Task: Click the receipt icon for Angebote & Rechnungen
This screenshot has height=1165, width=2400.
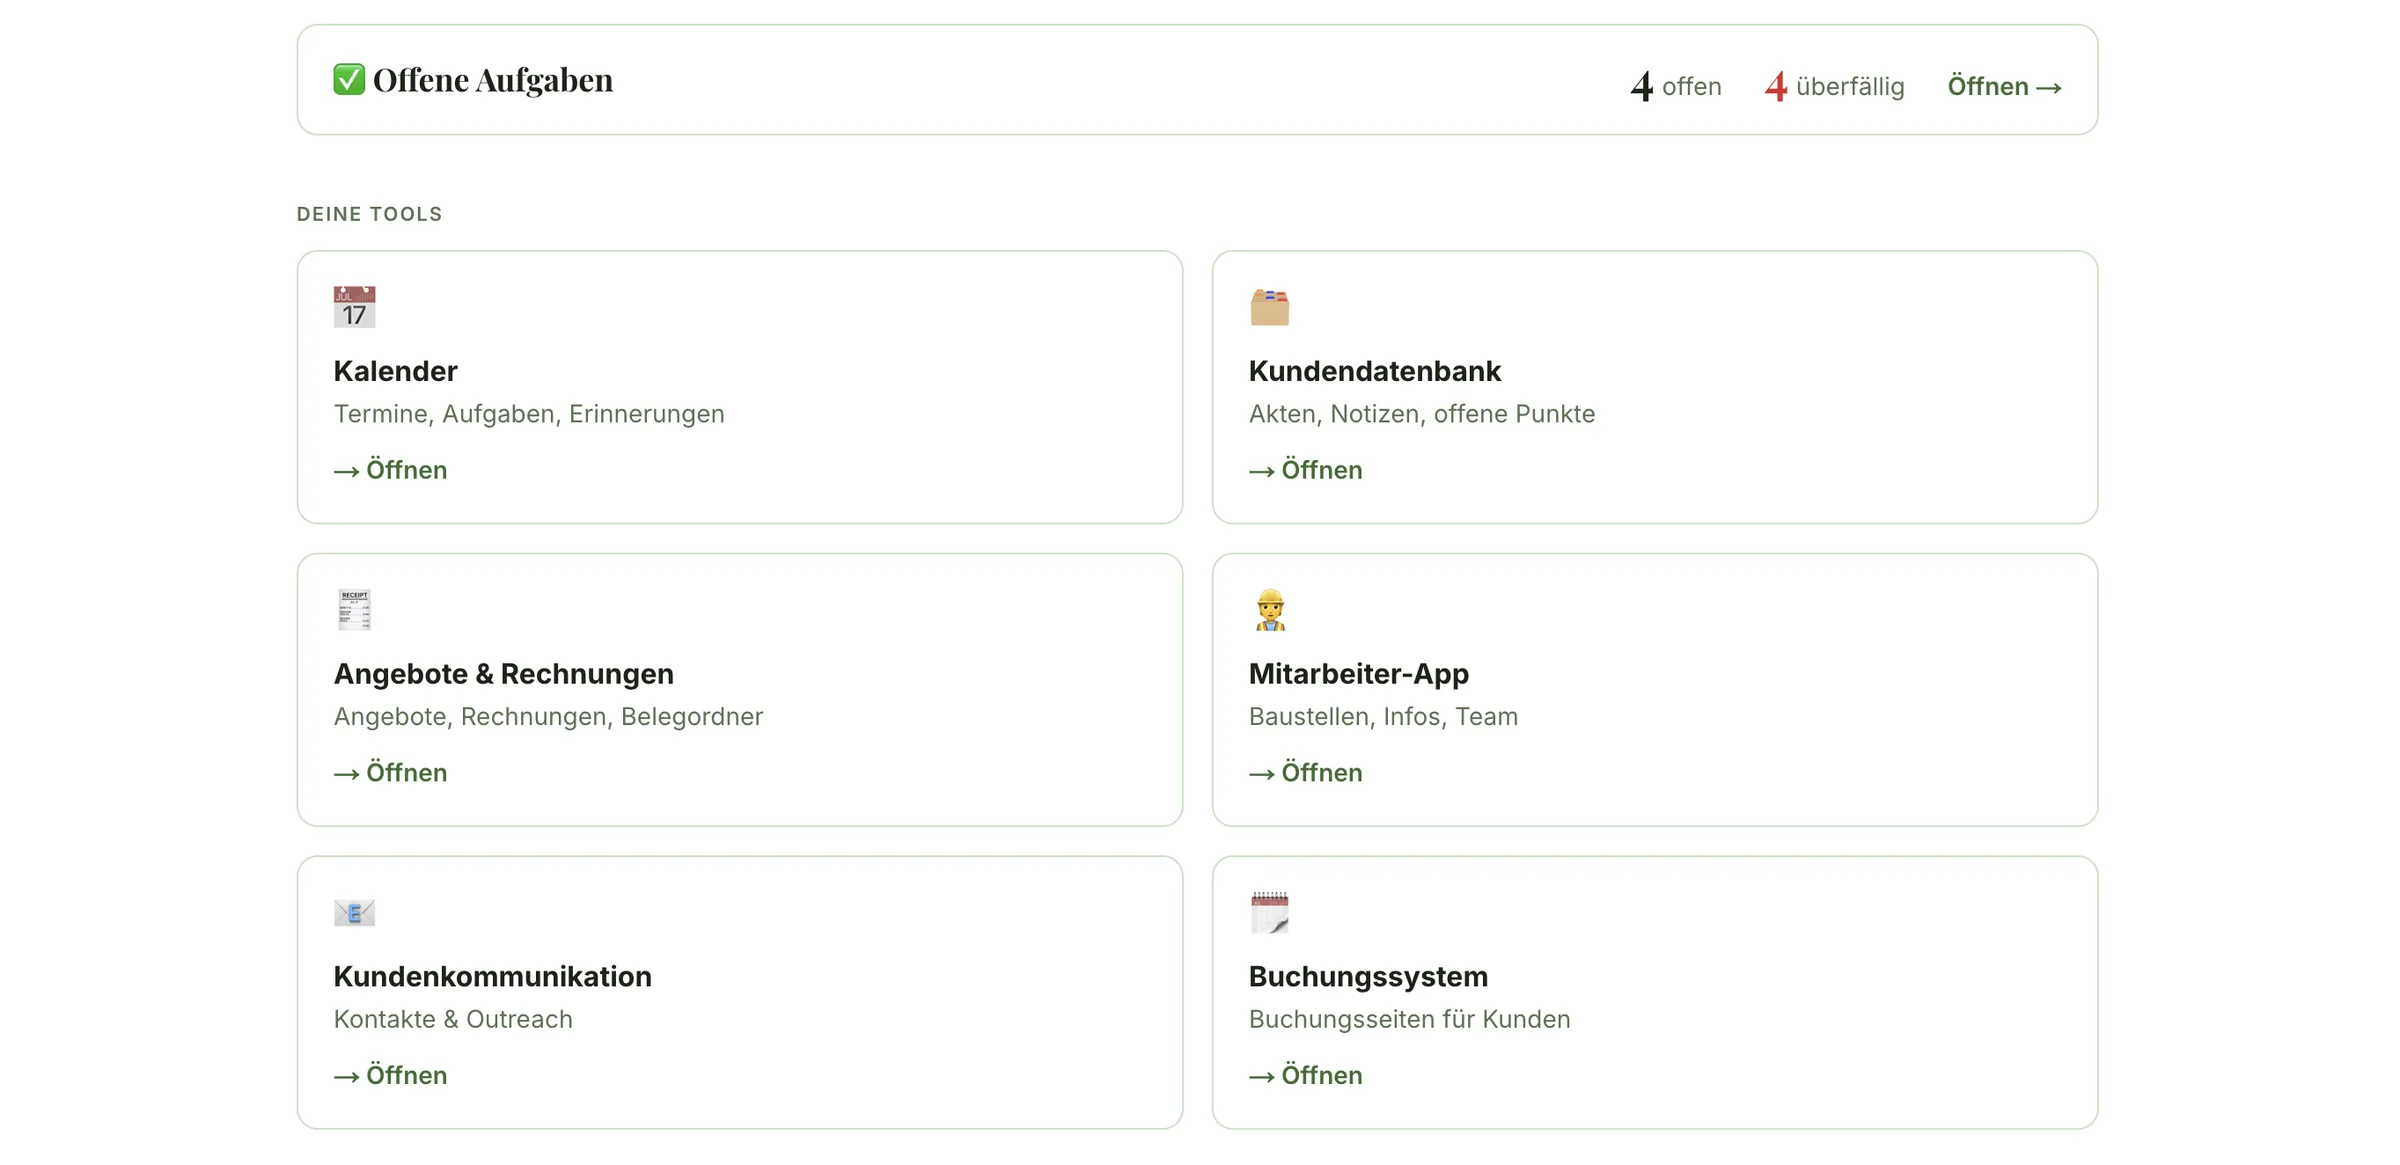Action: (354, 609)
